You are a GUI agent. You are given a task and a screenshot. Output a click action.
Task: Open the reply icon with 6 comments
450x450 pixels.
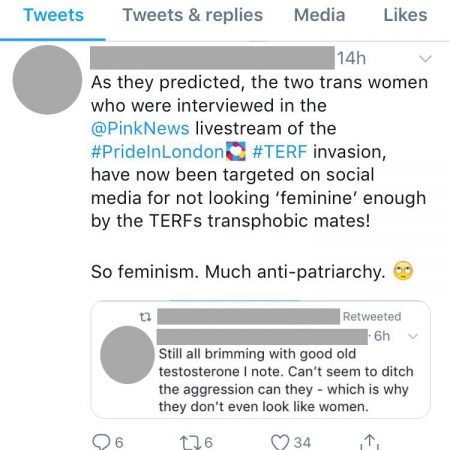pyautogui.click(x=101, y=442)
